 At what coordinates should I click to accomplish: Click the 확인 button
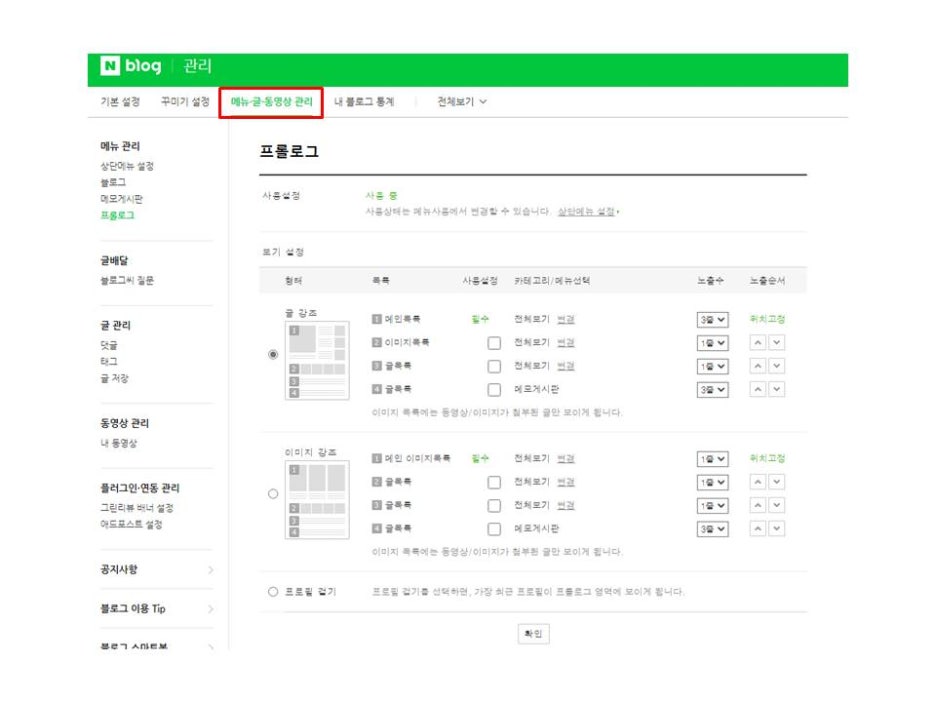coord(533,634)
